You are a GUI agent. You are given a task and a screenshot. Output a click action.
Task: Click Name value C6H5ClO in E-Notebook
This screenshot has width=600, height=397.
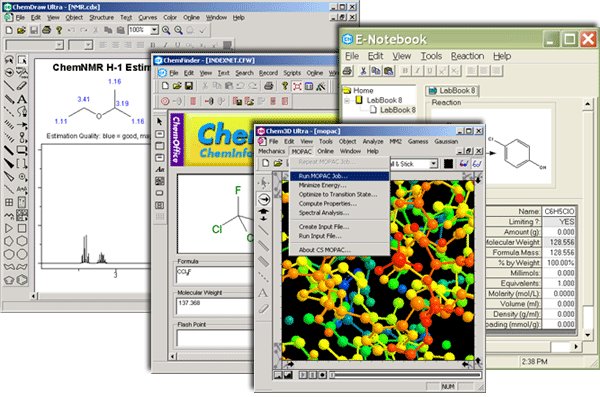pos(559,211)
